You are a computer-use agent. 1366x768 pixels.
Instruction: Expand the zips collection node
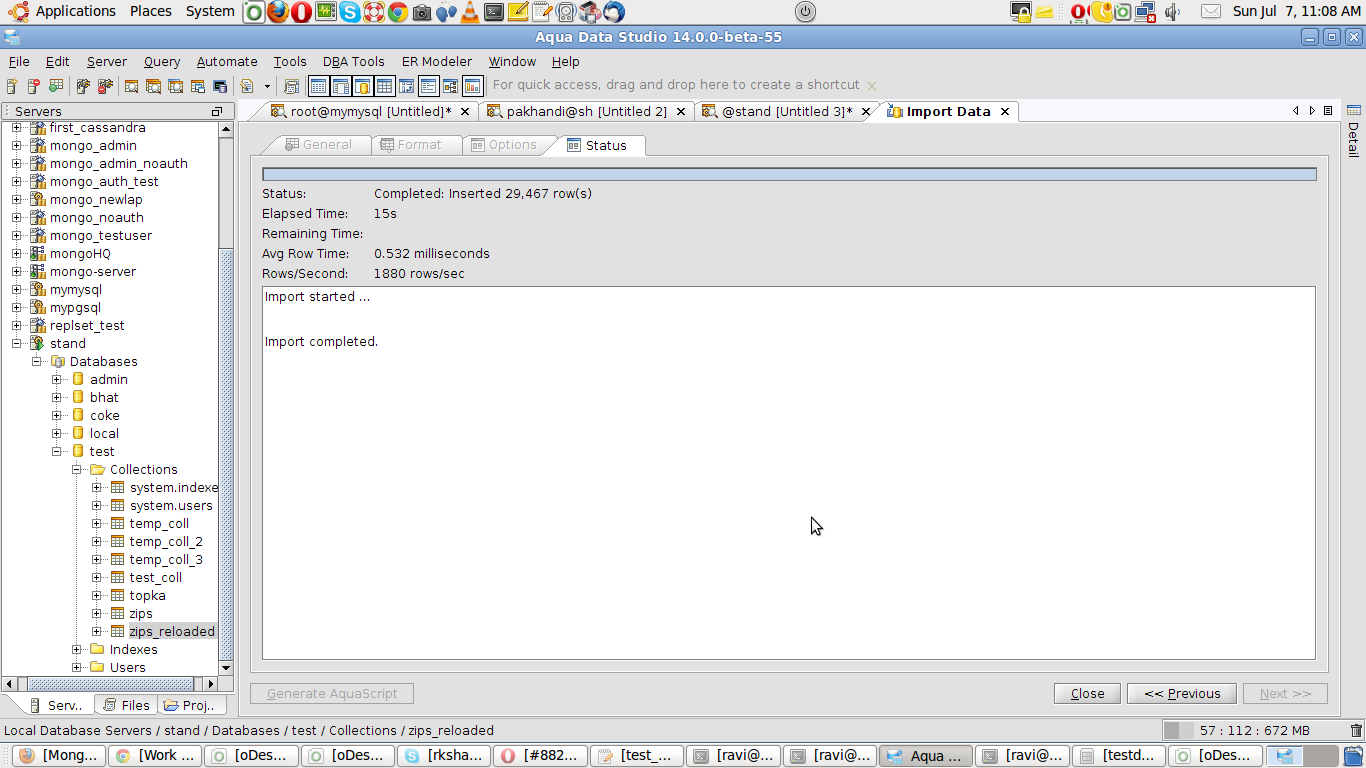point(96,613)
